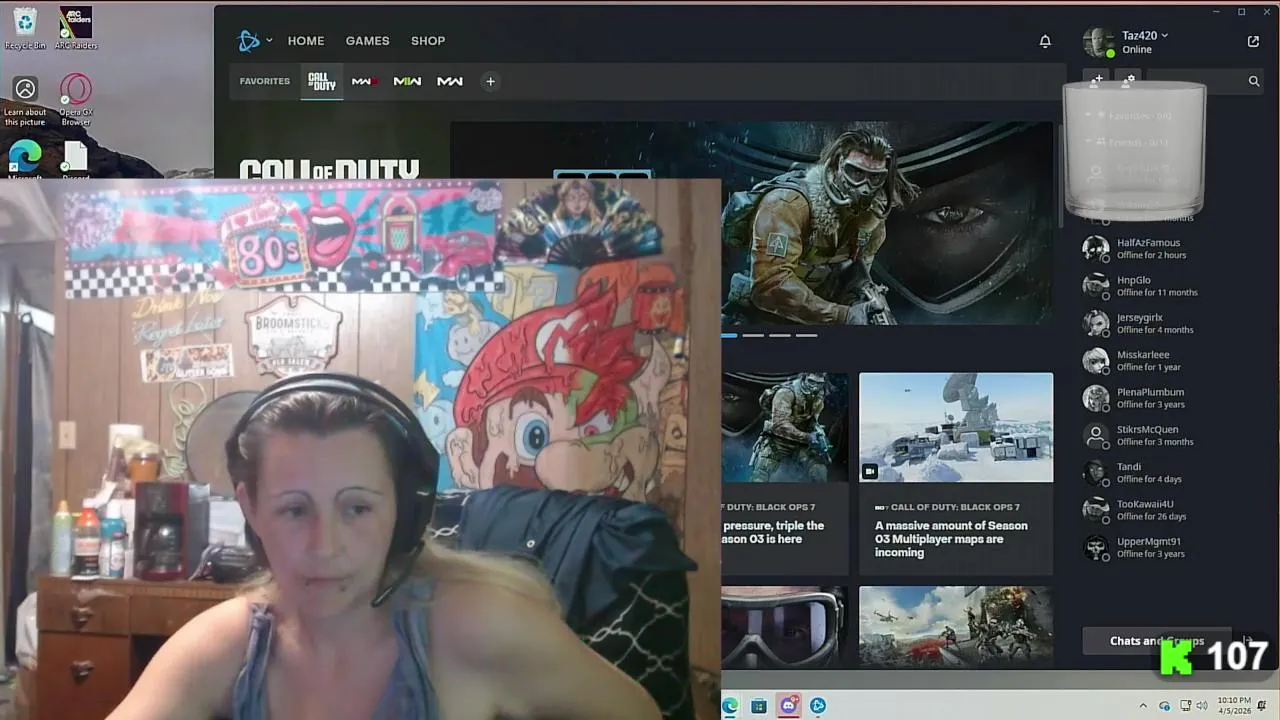Pop out the friends list window
Screen dimensions: 1280x720
pos(1253,41)
